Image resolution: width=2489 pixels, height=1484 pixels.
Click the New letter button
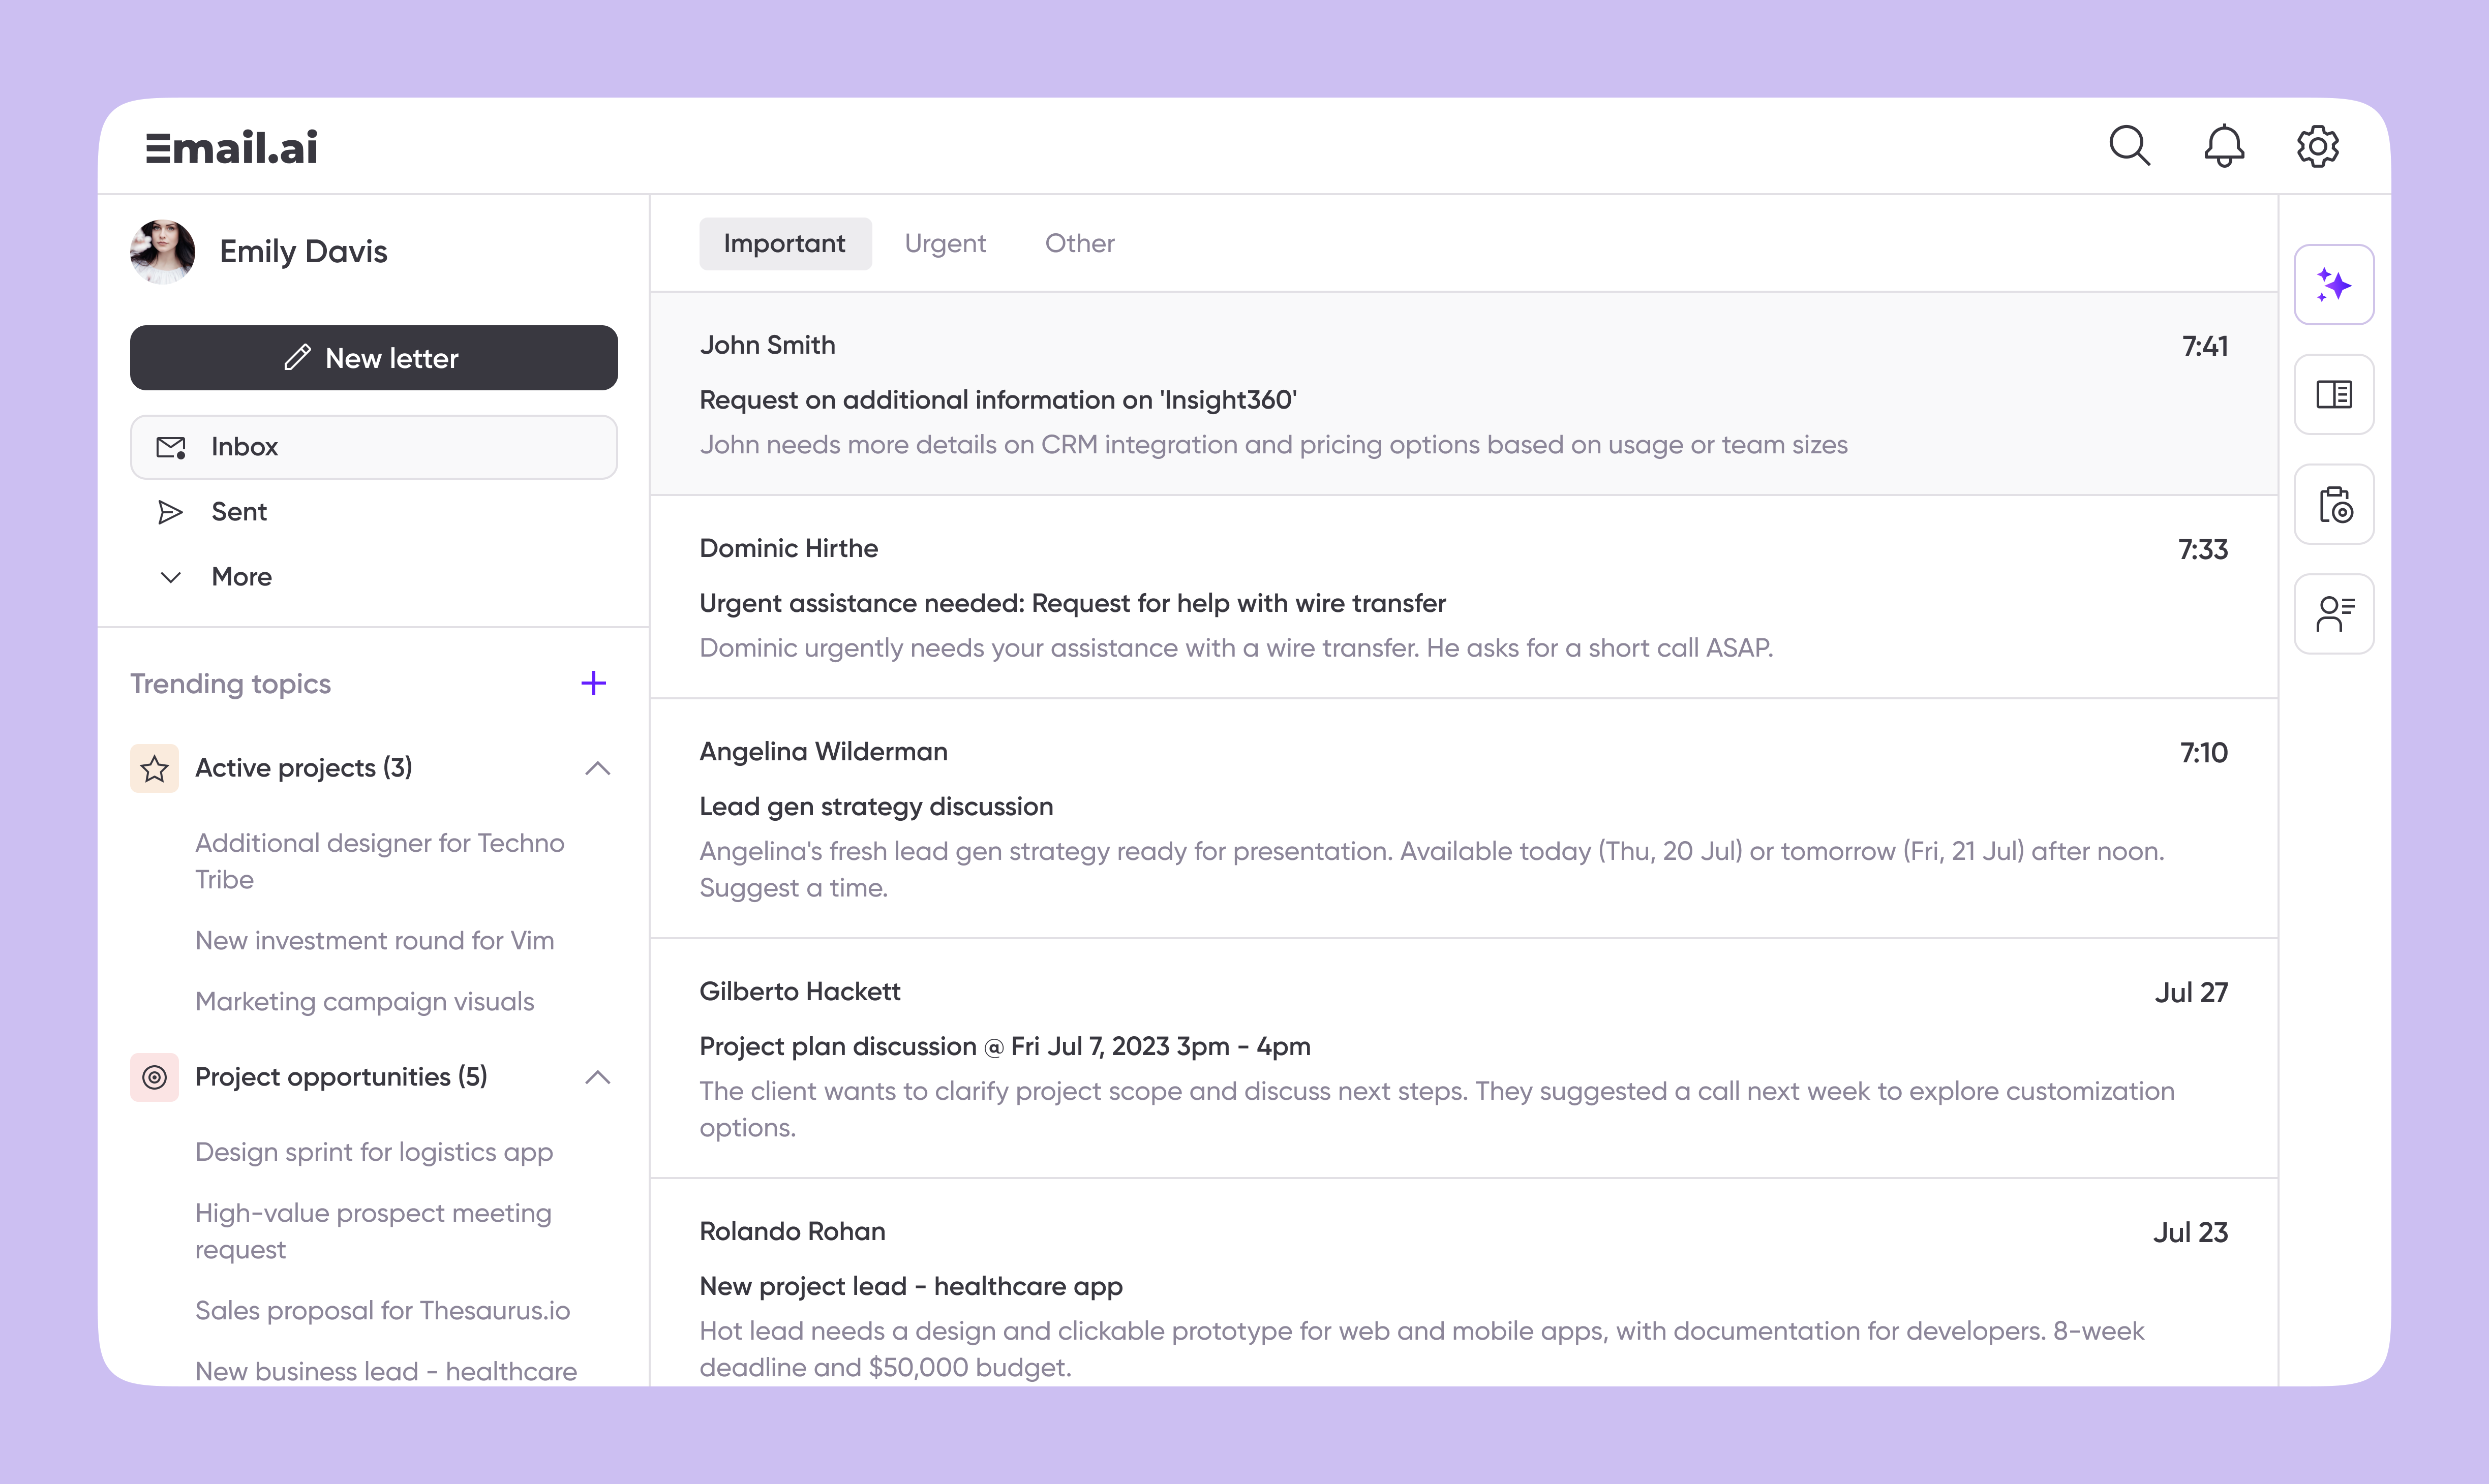tap(373, 357)
